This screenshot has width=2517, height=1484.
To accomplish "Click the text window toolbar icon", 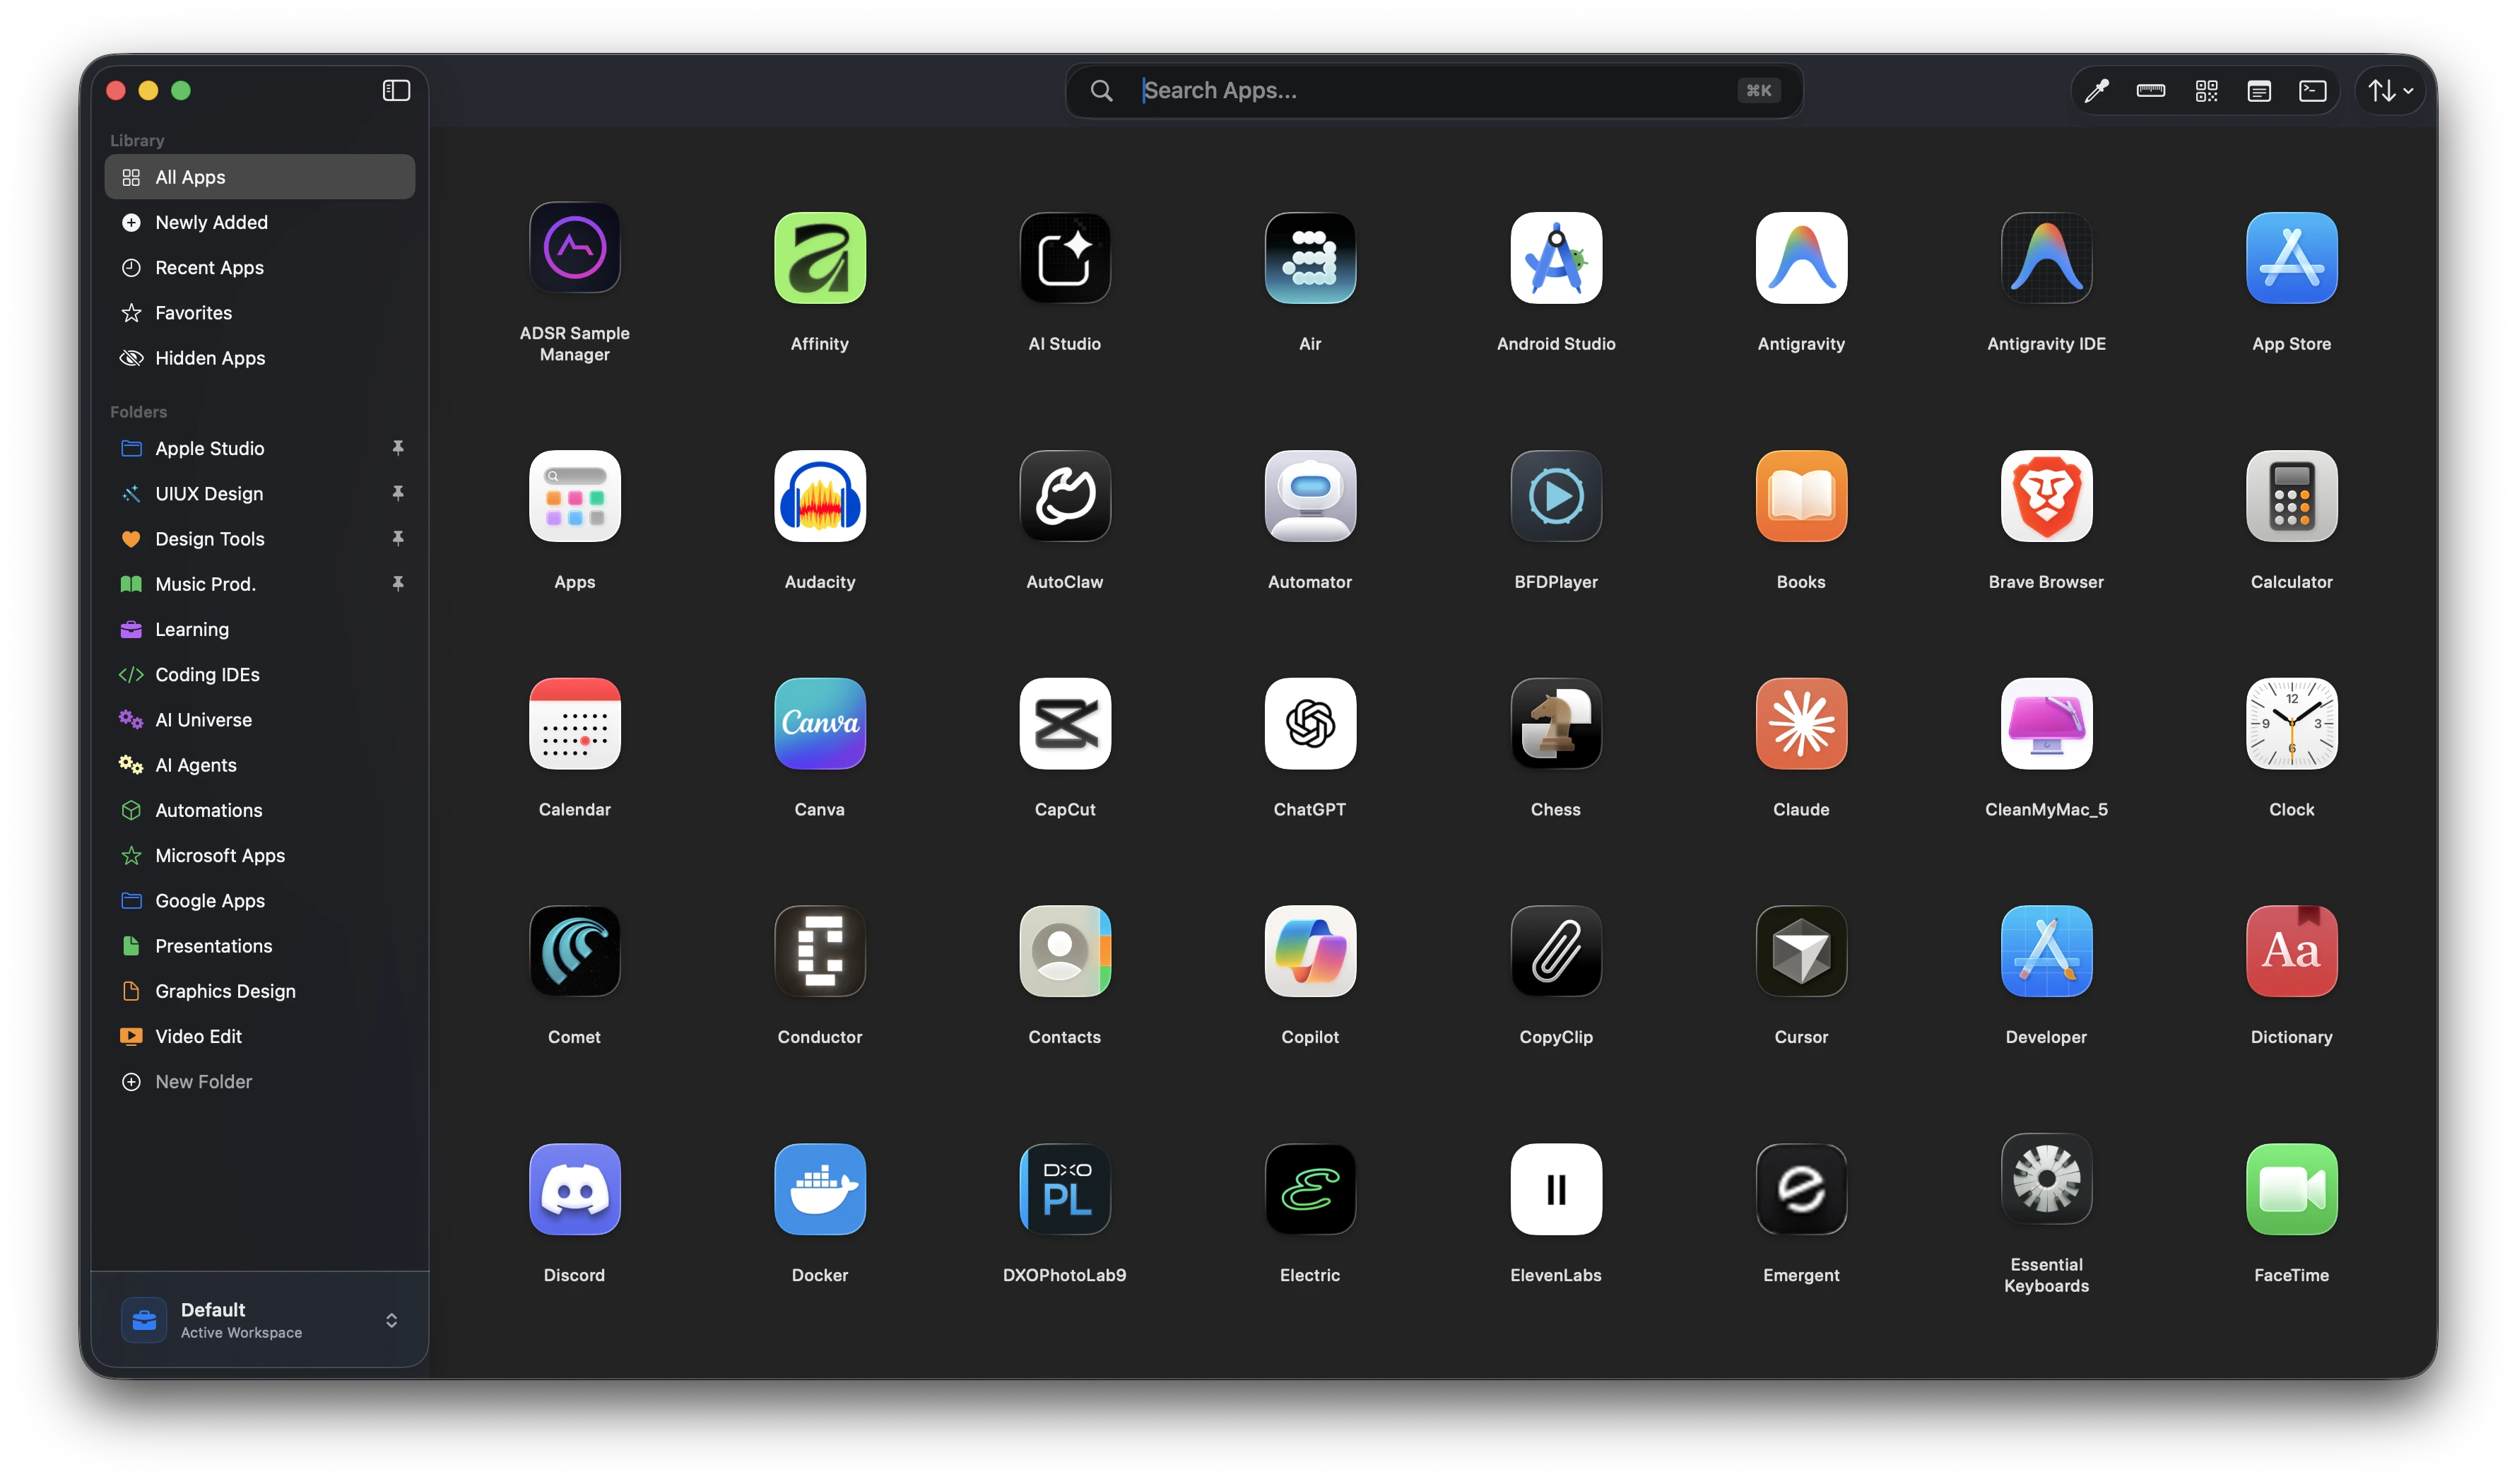I will [2259, 91].
